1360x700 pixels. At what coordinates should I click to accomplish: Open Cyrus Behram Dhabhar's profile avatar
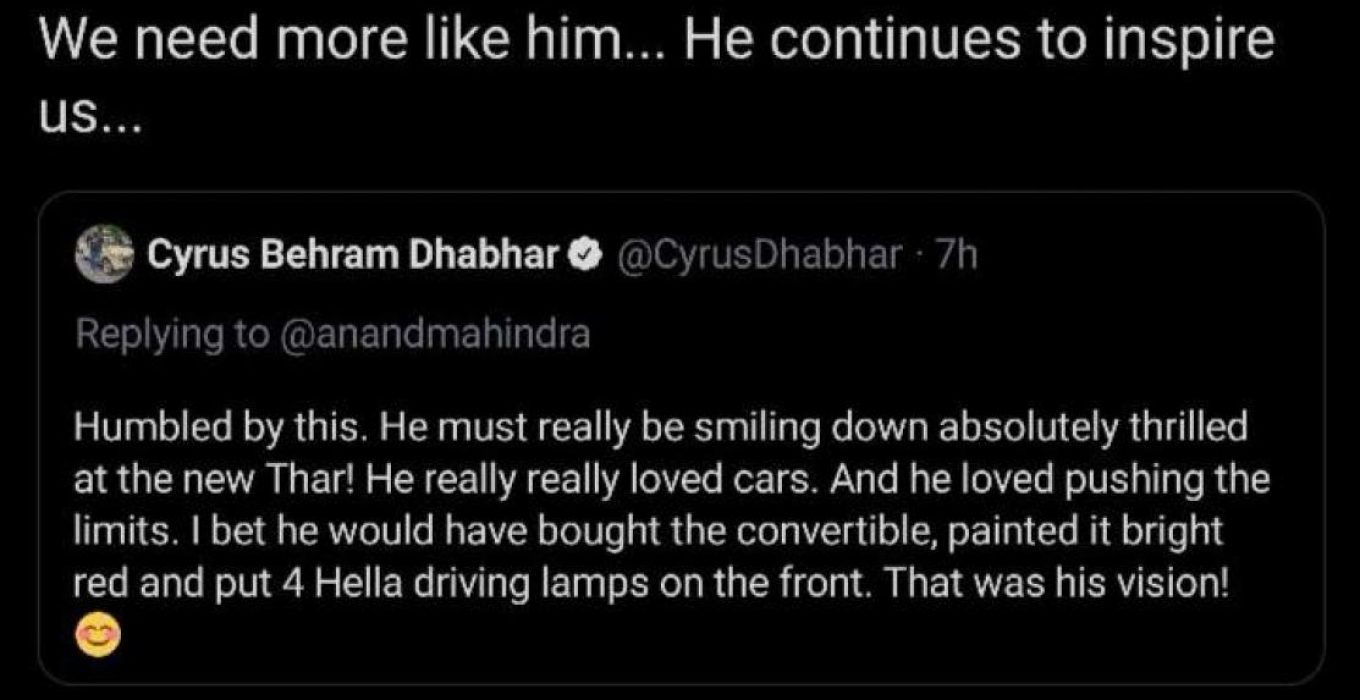[x=103, y=257]
